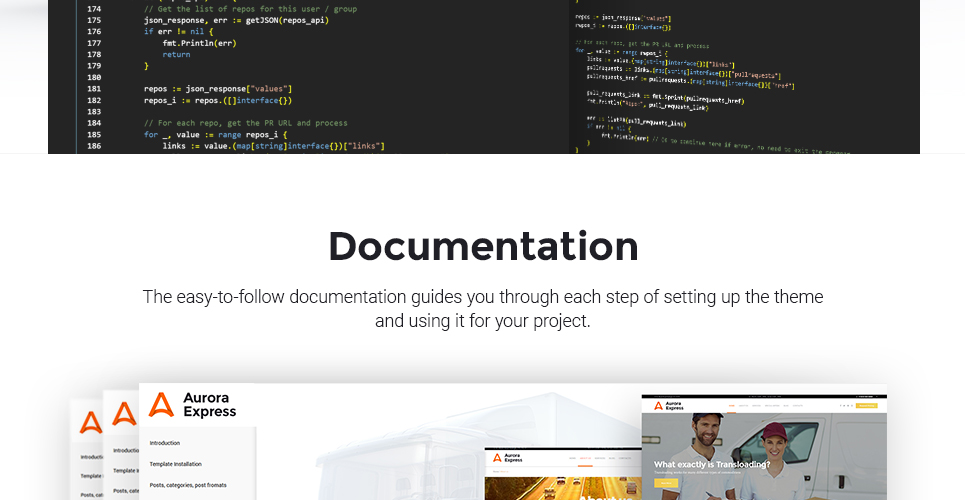Click line 181 repos := json_response
This screenshot has width=965, height=500.
click(218, 89)
